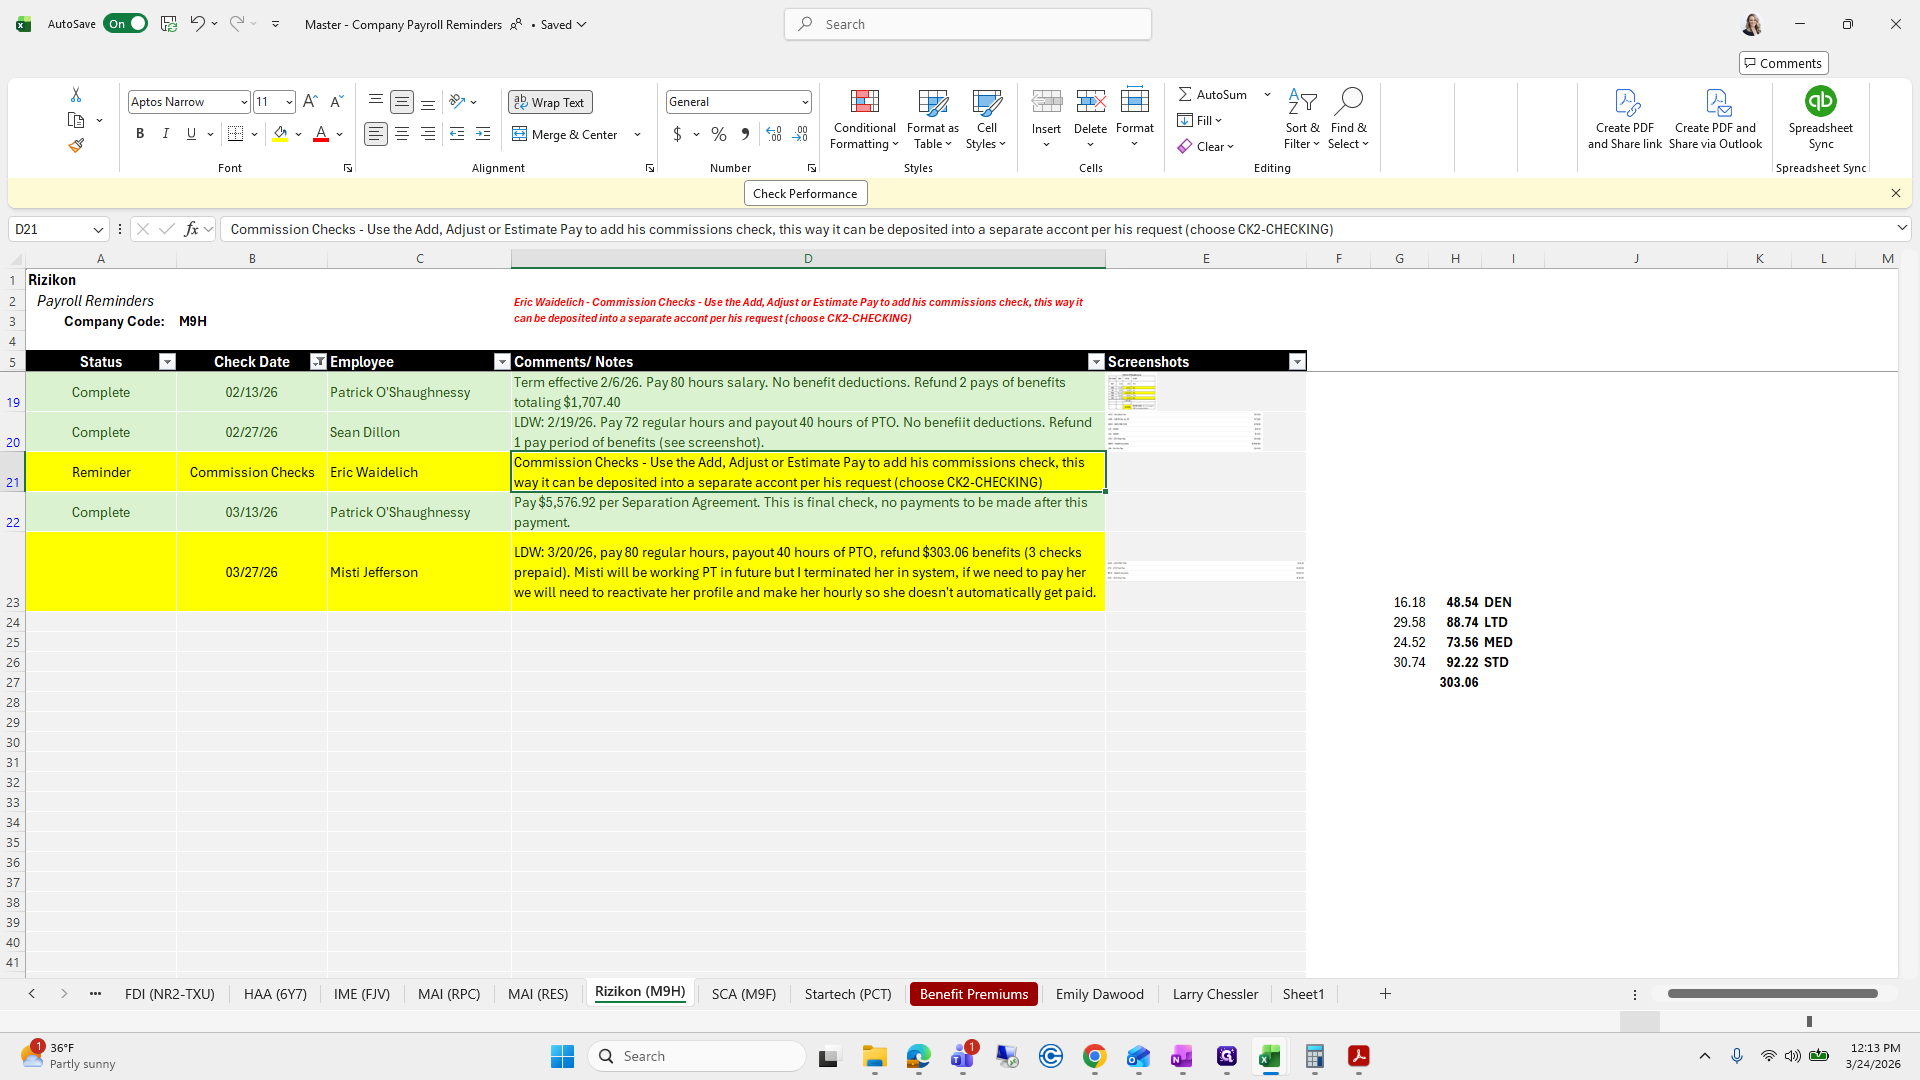This screenshot has width=1920, height=1080.
Task: Toggle the AutoSave switch
Action: tap(125, 24)
